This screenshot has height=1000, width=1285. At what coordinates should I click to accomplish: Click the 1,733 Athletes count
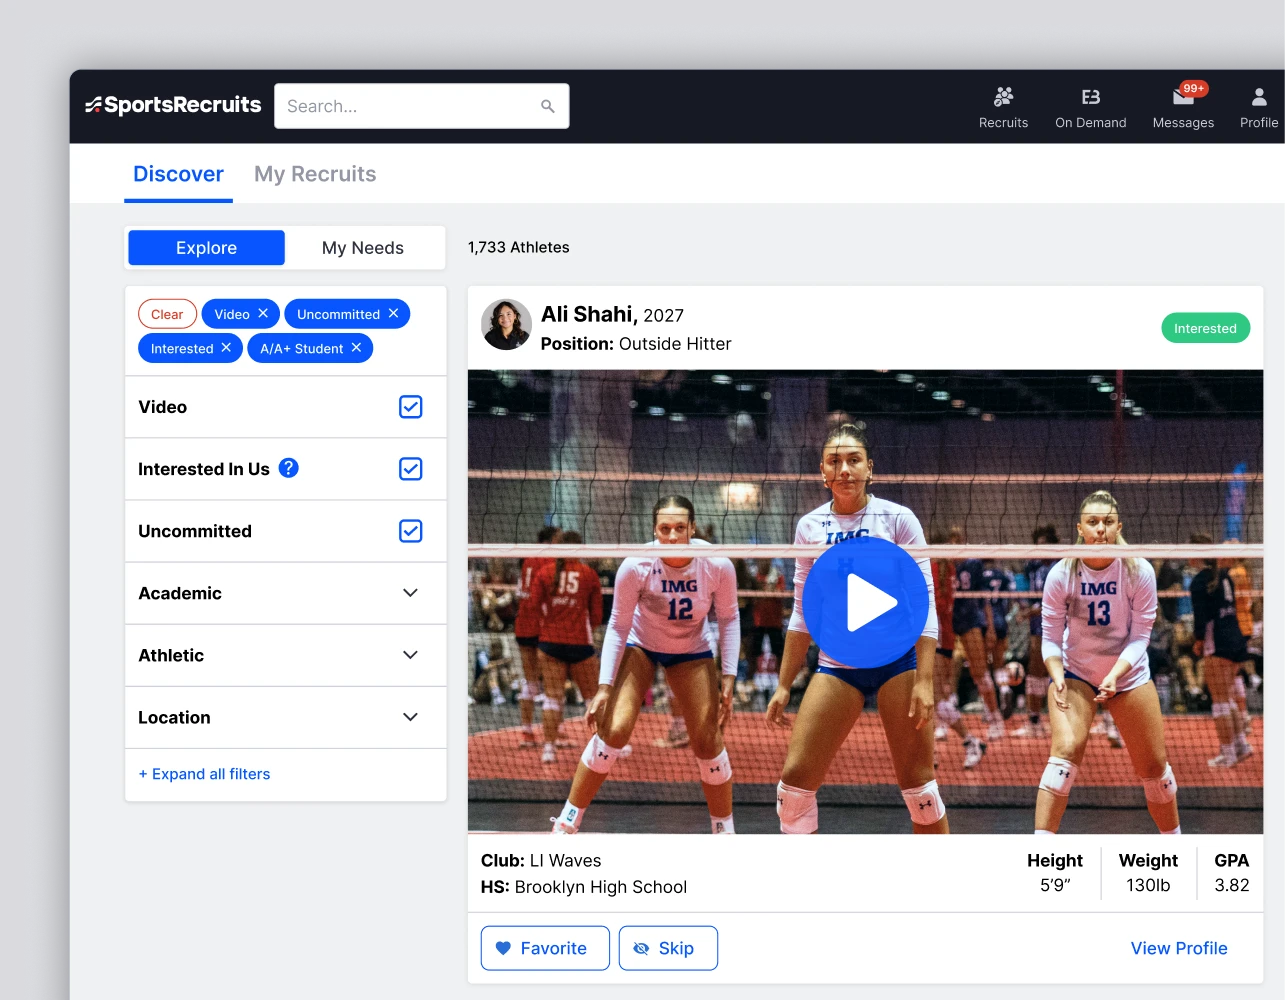coord(518,247)
